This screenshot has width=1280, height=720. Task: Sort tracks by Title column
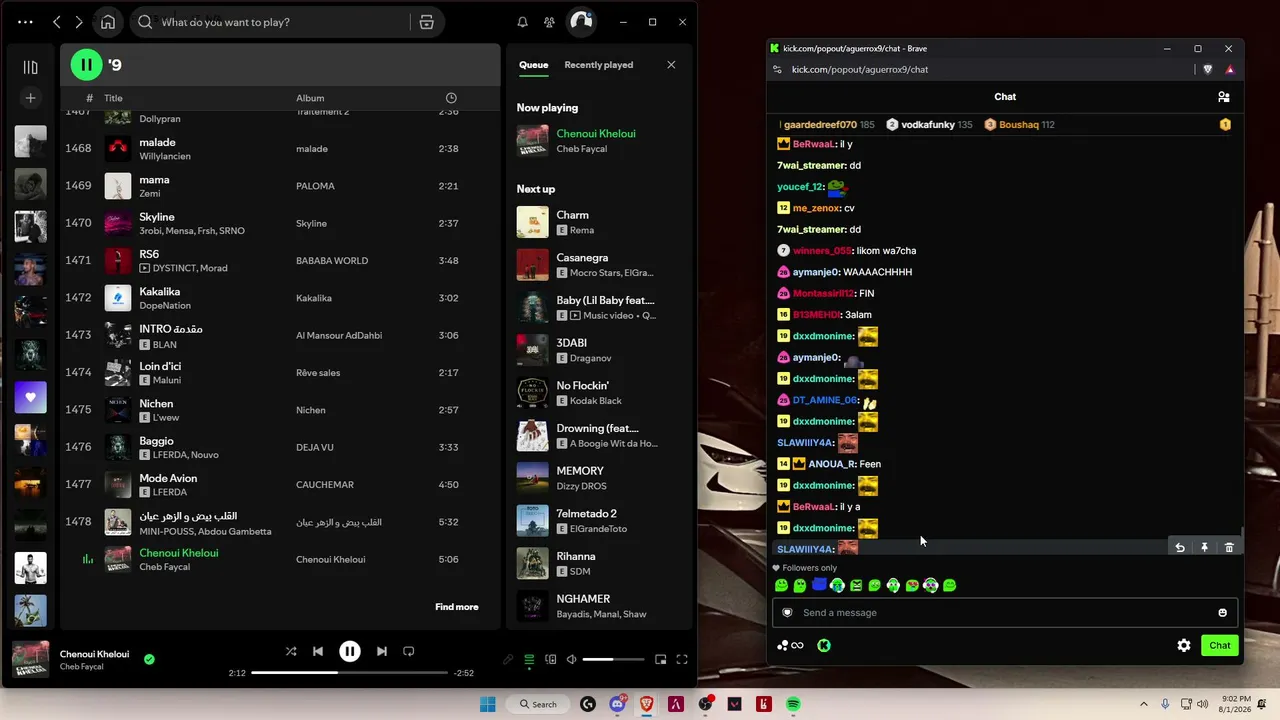[x=113, y=98]
